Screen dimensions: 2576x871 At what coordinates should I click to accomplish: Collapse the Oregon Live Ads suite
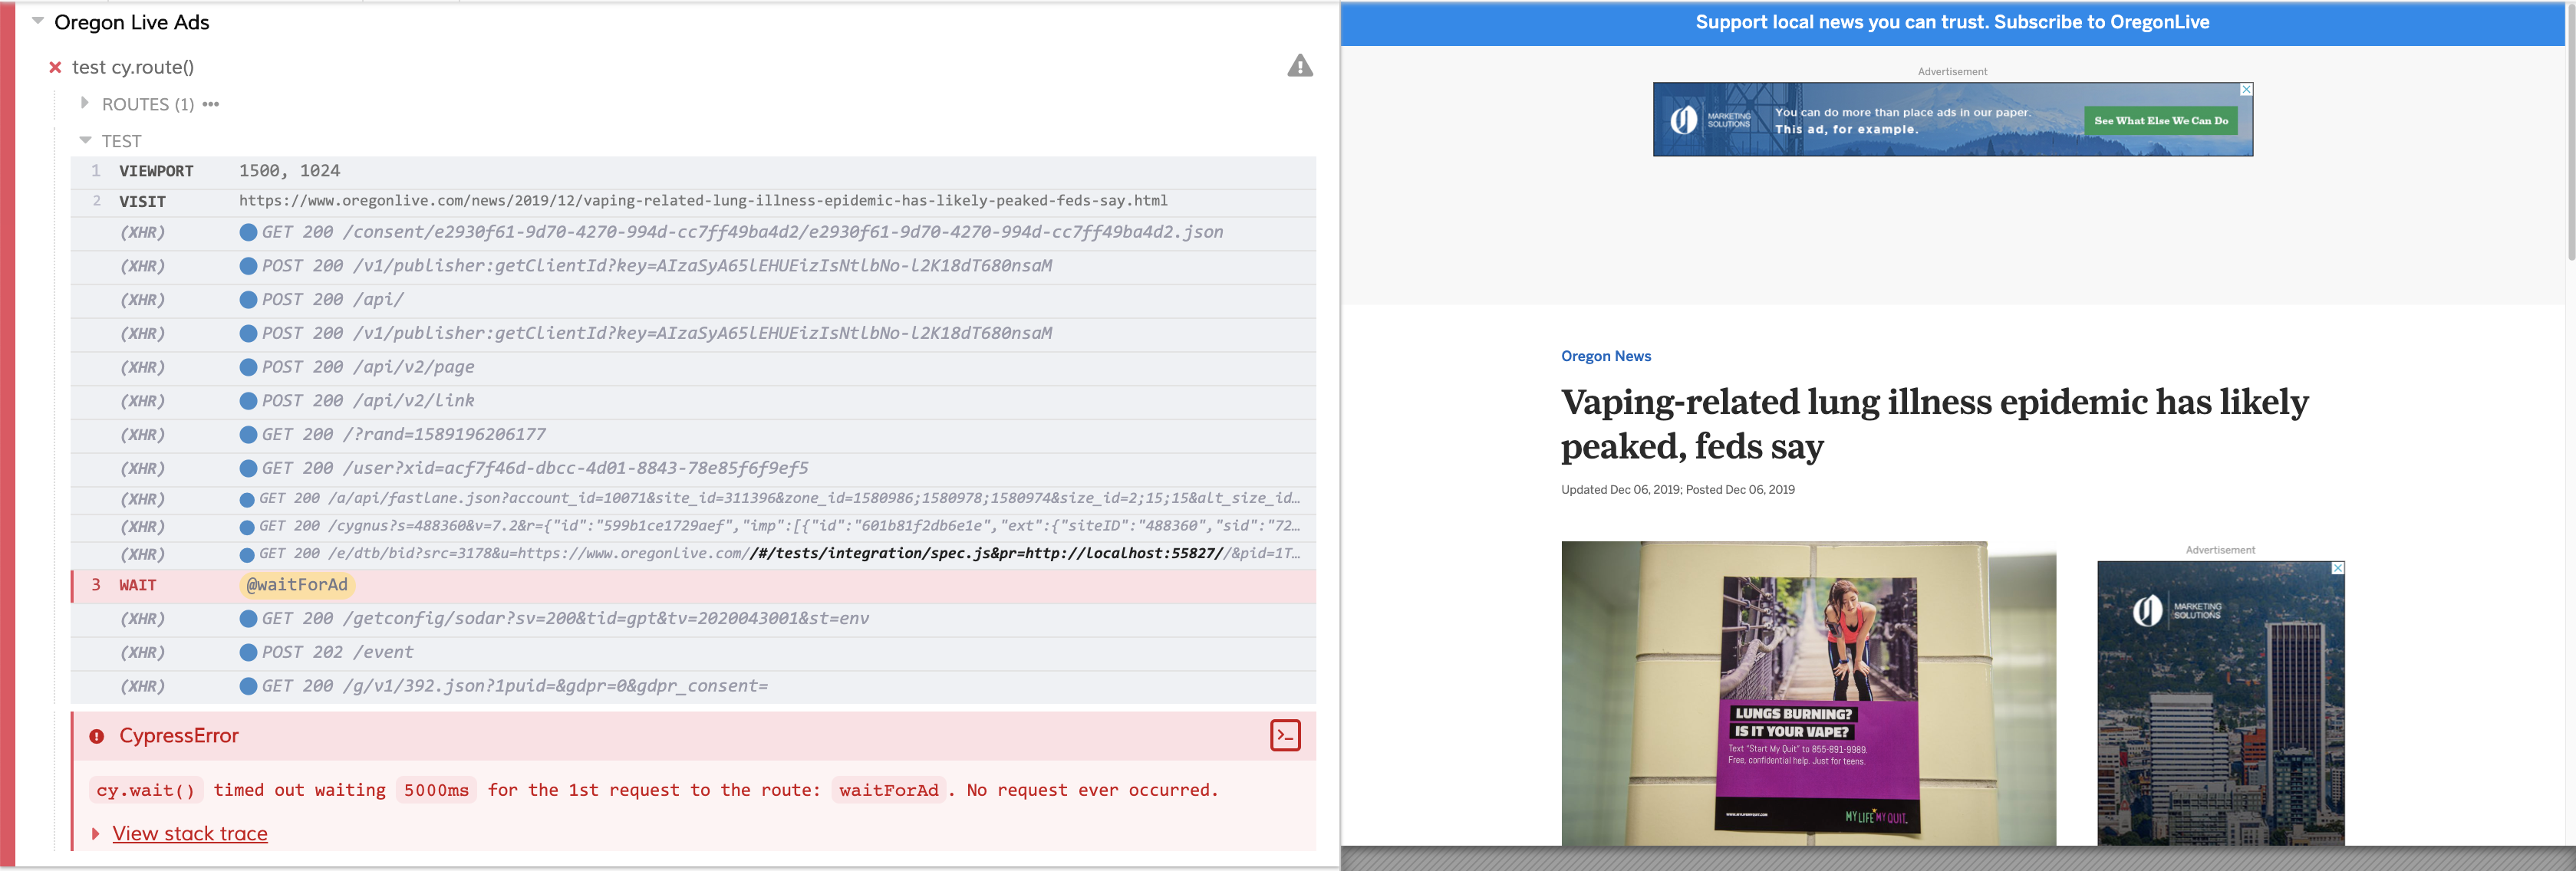tap(37, 22)
